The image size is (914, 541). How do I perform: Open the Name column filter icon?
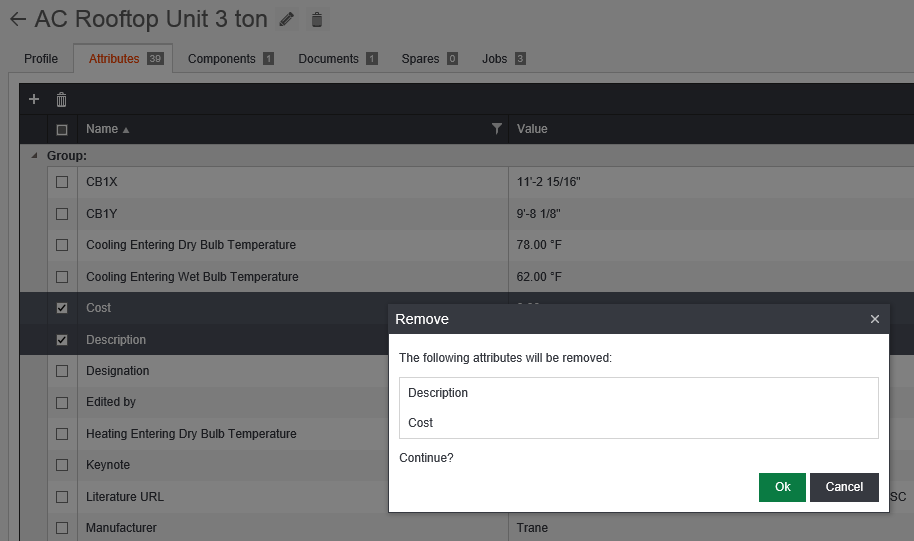coord(497,129)
